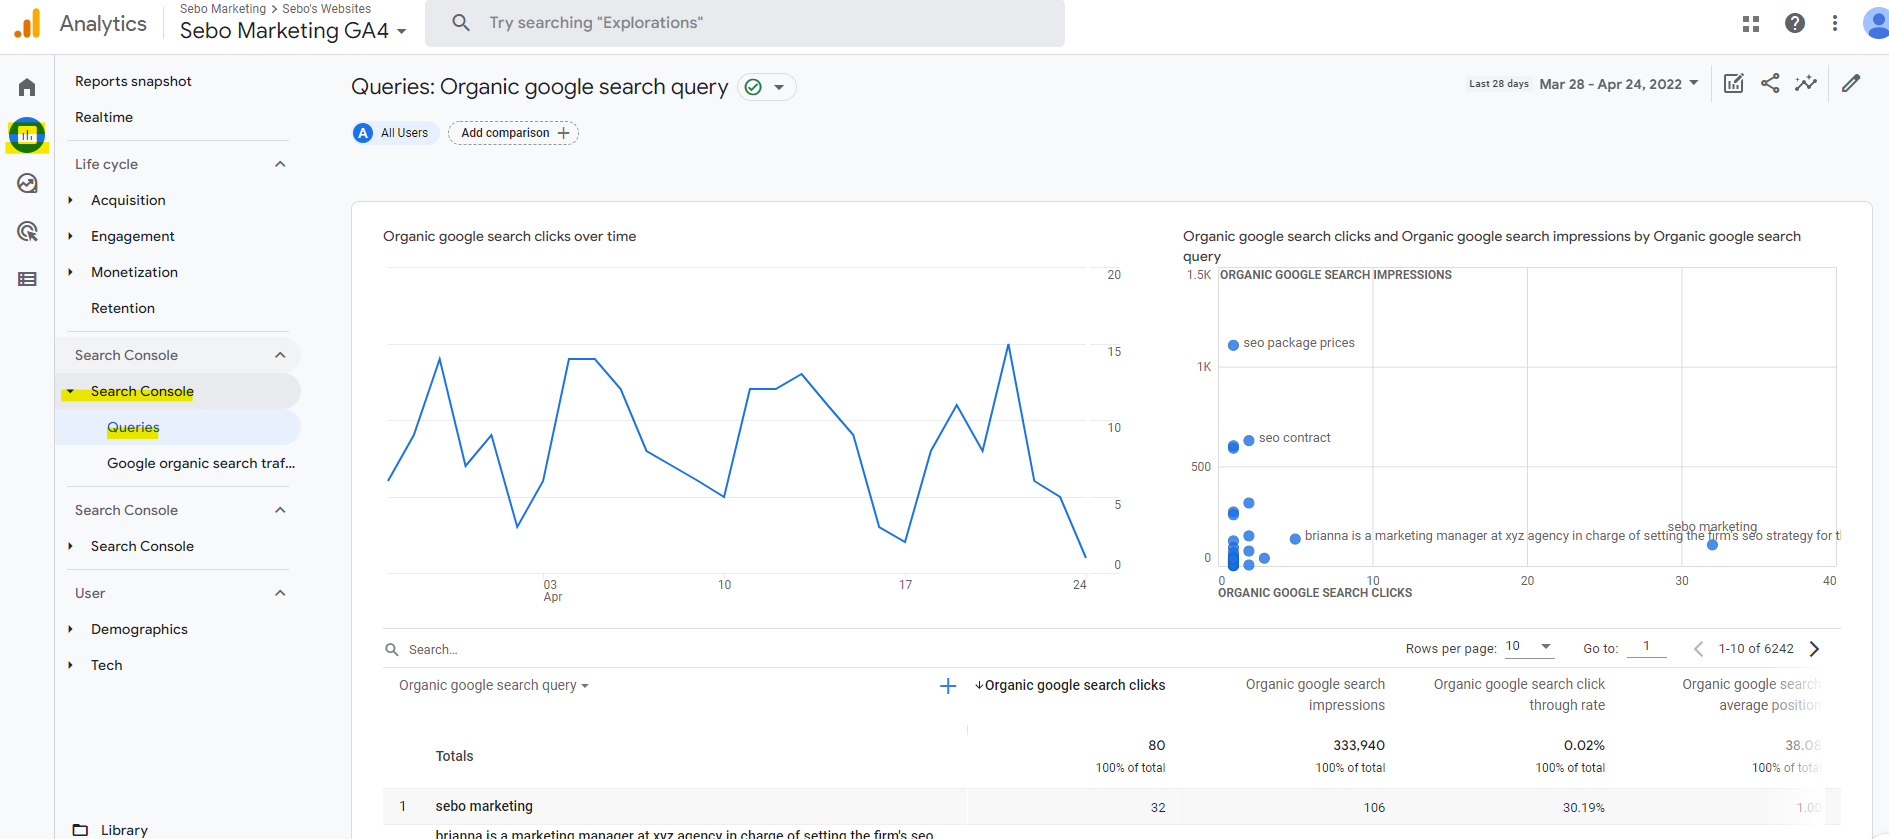
Task: Open the Sebo Marketing GA4 property selector
Action: click(x=293, y=31)
